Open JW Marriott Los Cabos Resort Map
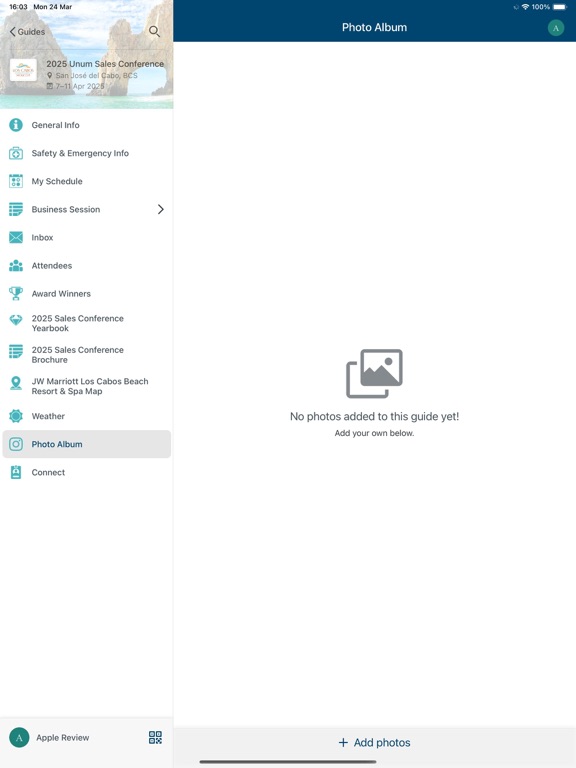The height and width of the screenshot is (768, 576). point(86,386)
